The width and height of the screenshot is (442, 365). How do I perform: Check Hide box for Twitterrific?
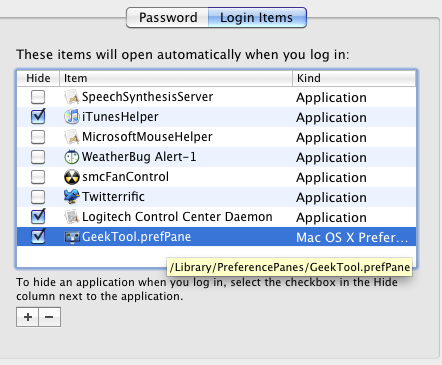[x=38, y=197]
